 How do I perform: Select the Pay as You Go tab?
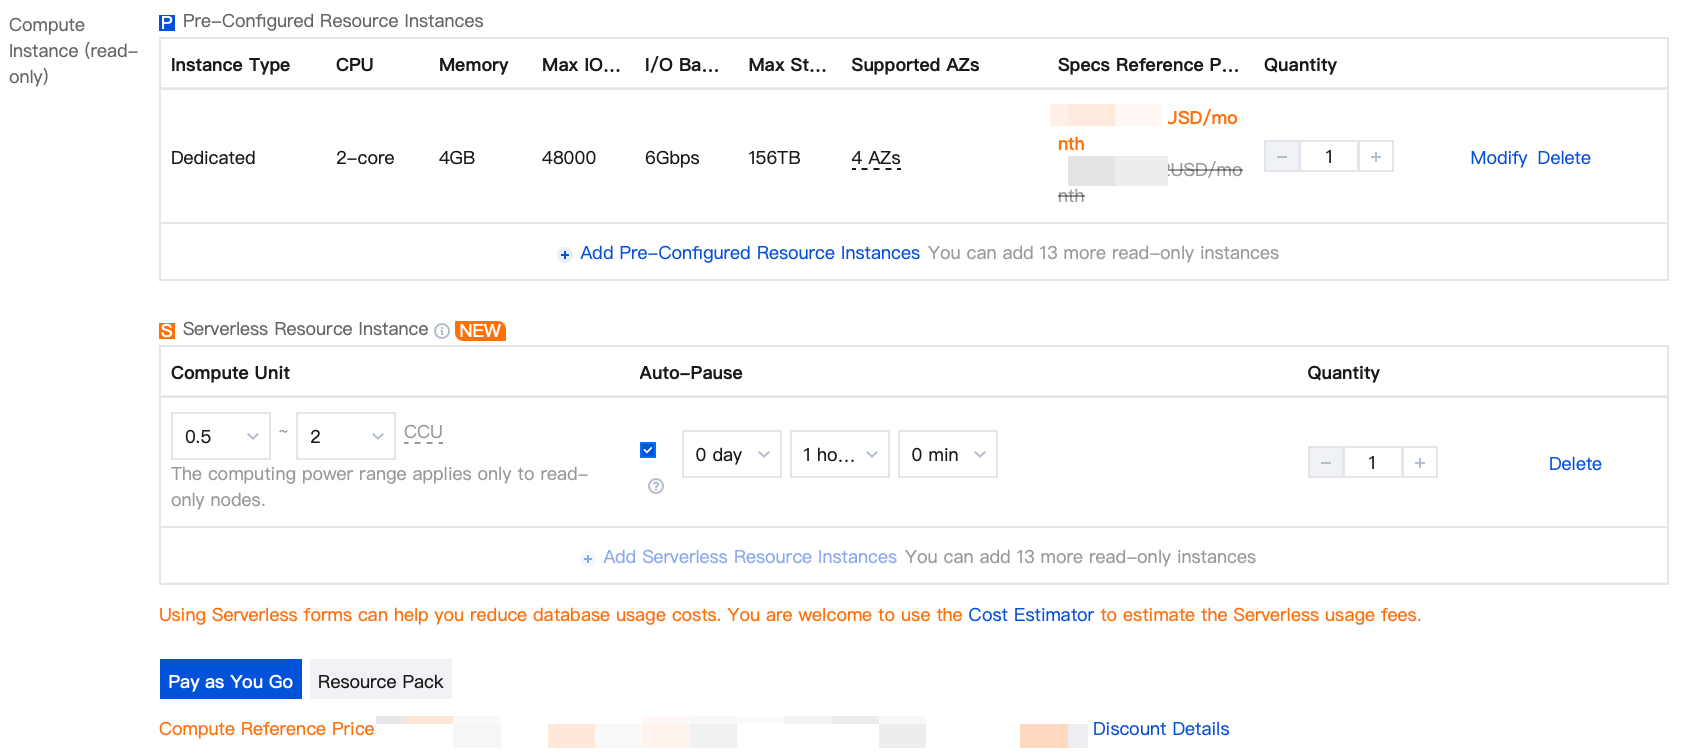[231, 680]
